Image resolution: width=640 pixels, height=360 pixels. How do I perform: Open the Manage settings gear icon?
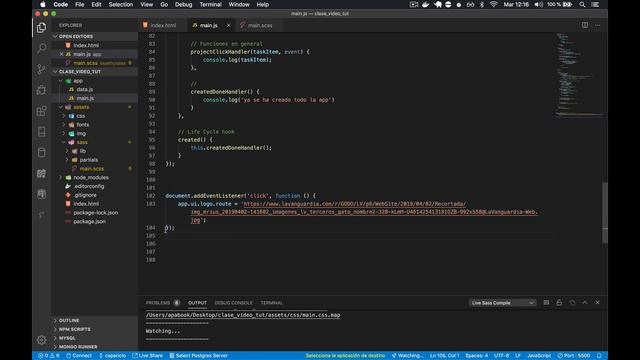tap(41, 340)
